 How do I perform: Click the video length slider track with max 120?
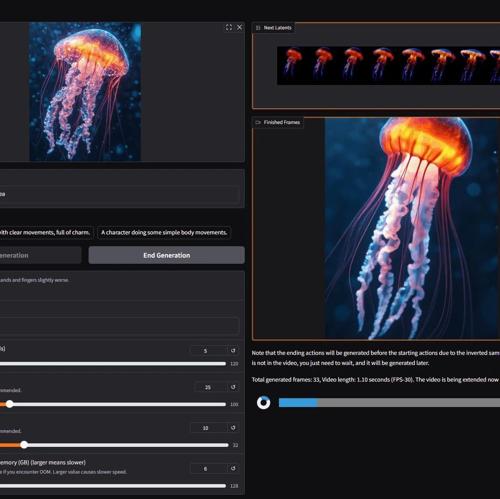click(x=113, y=363)
